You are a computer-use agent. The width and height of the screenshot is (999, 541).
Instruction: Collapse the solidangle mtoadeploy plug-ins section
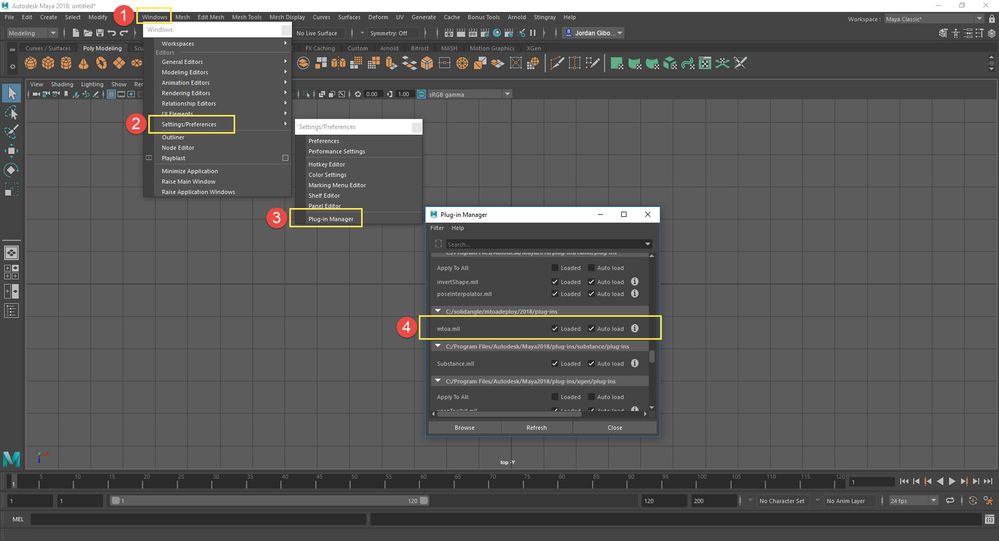tap(438, 311)
